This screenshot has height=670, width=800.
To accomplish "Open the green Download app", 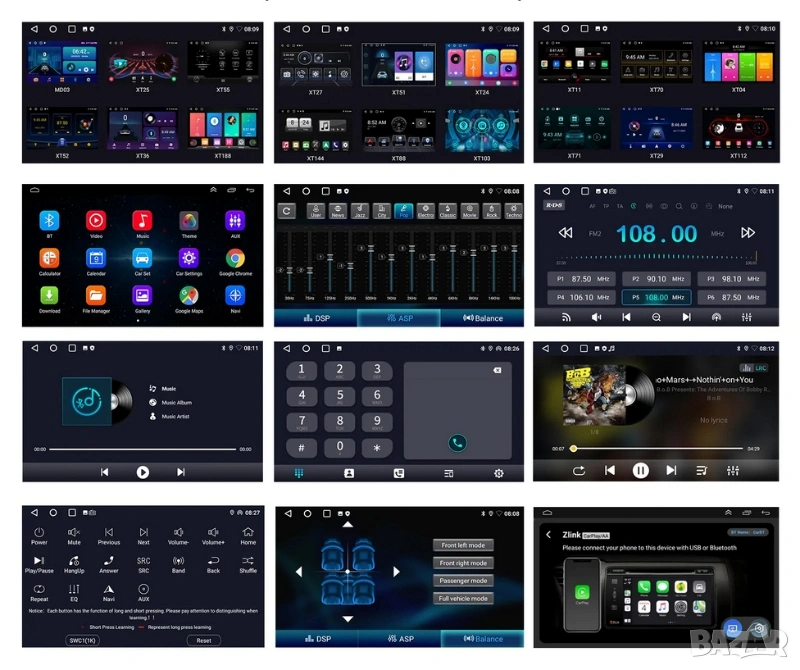I will tap(49, 295).
